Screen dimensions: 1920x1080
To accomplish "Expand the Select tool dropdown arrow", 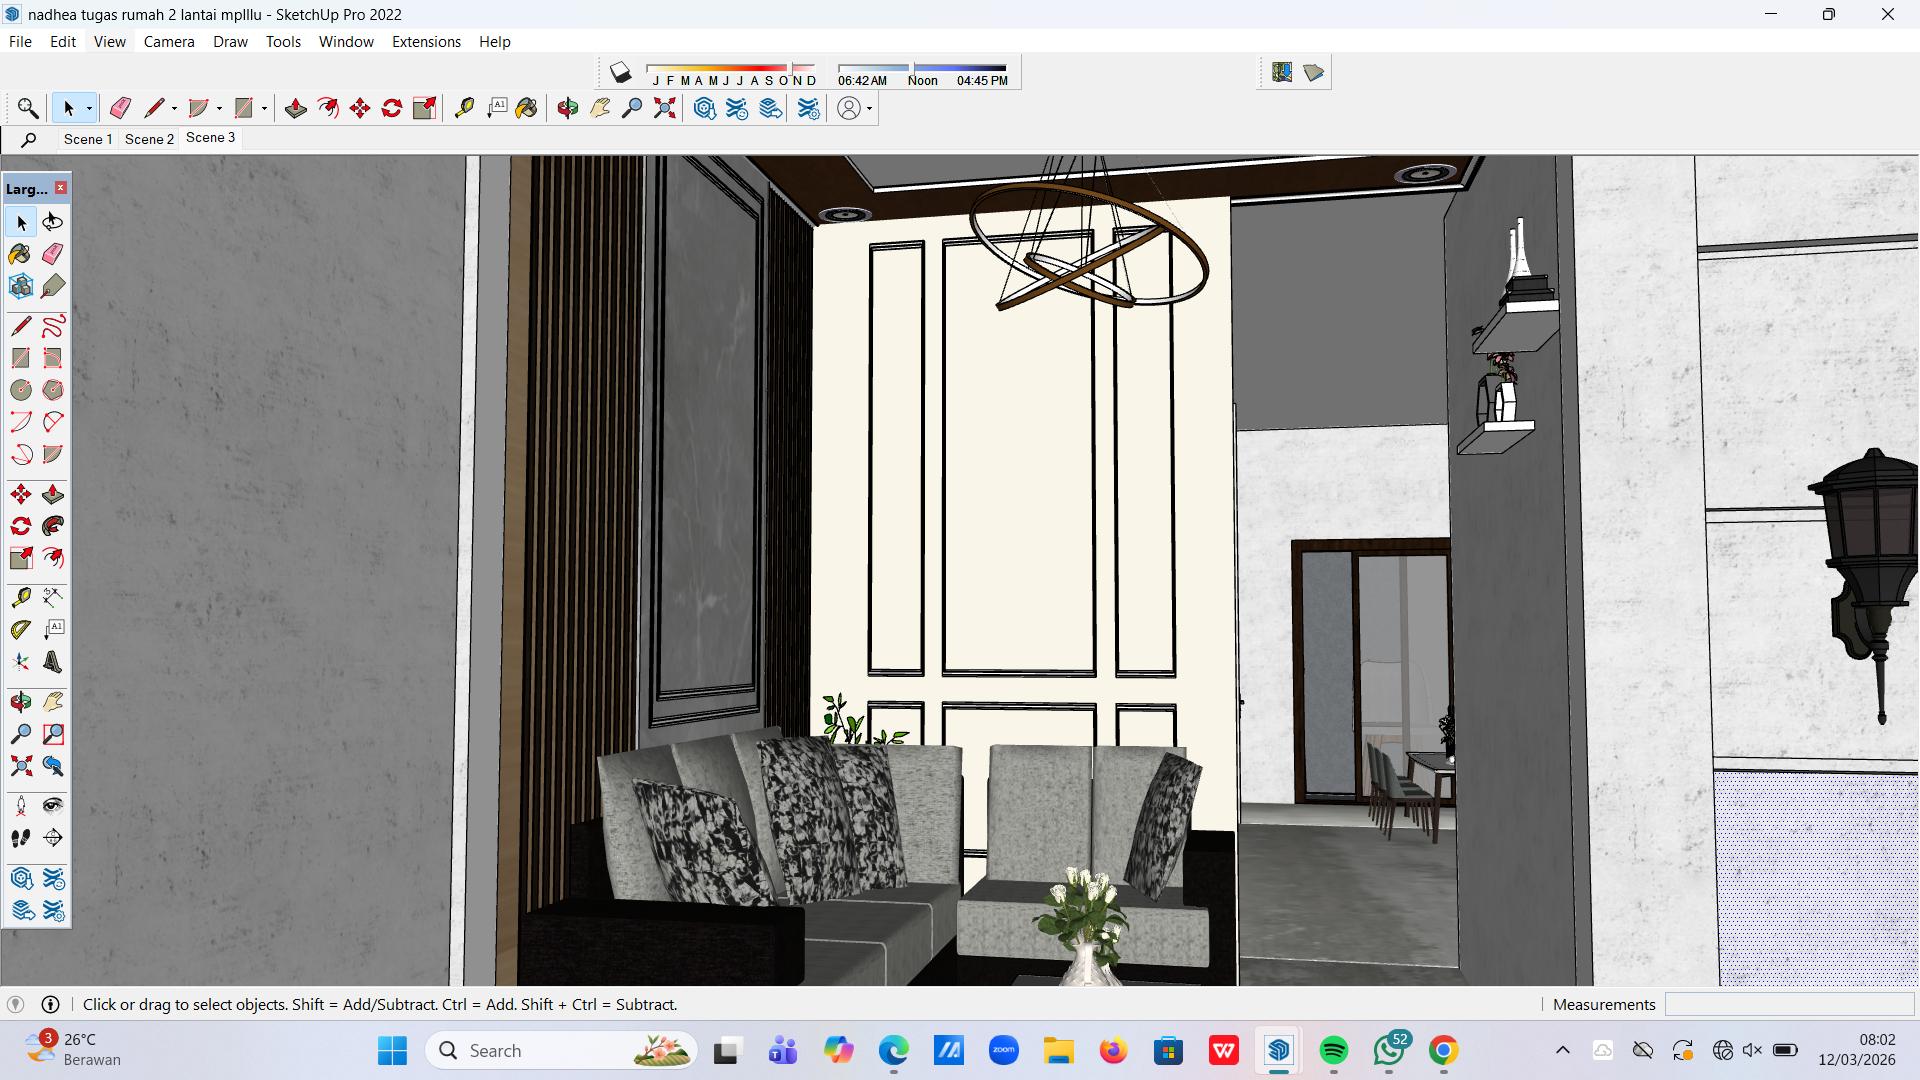I will point(89,108).
